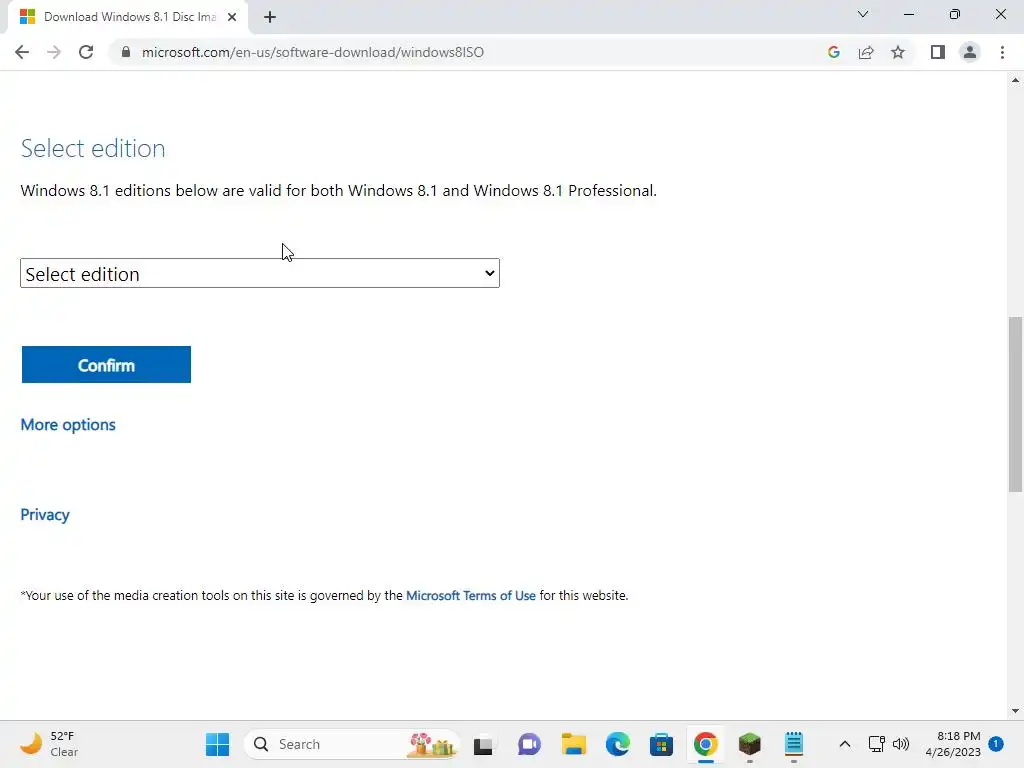Image resolution: width=1024 pixels, height=768 pixels.
Task: Open the Chat app in taskbar
Action: tap(529, 744)
